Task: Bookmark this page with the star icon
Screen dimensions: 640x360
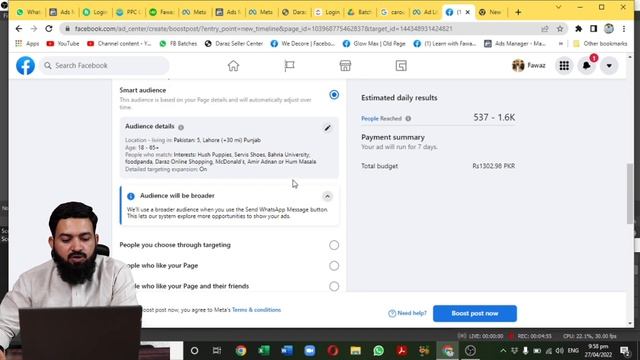Action: click(560, 29)
